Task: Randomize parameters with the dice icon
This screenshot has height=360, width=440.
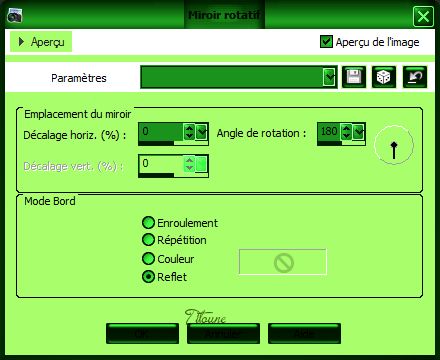Action: click(x=384, y=77)
